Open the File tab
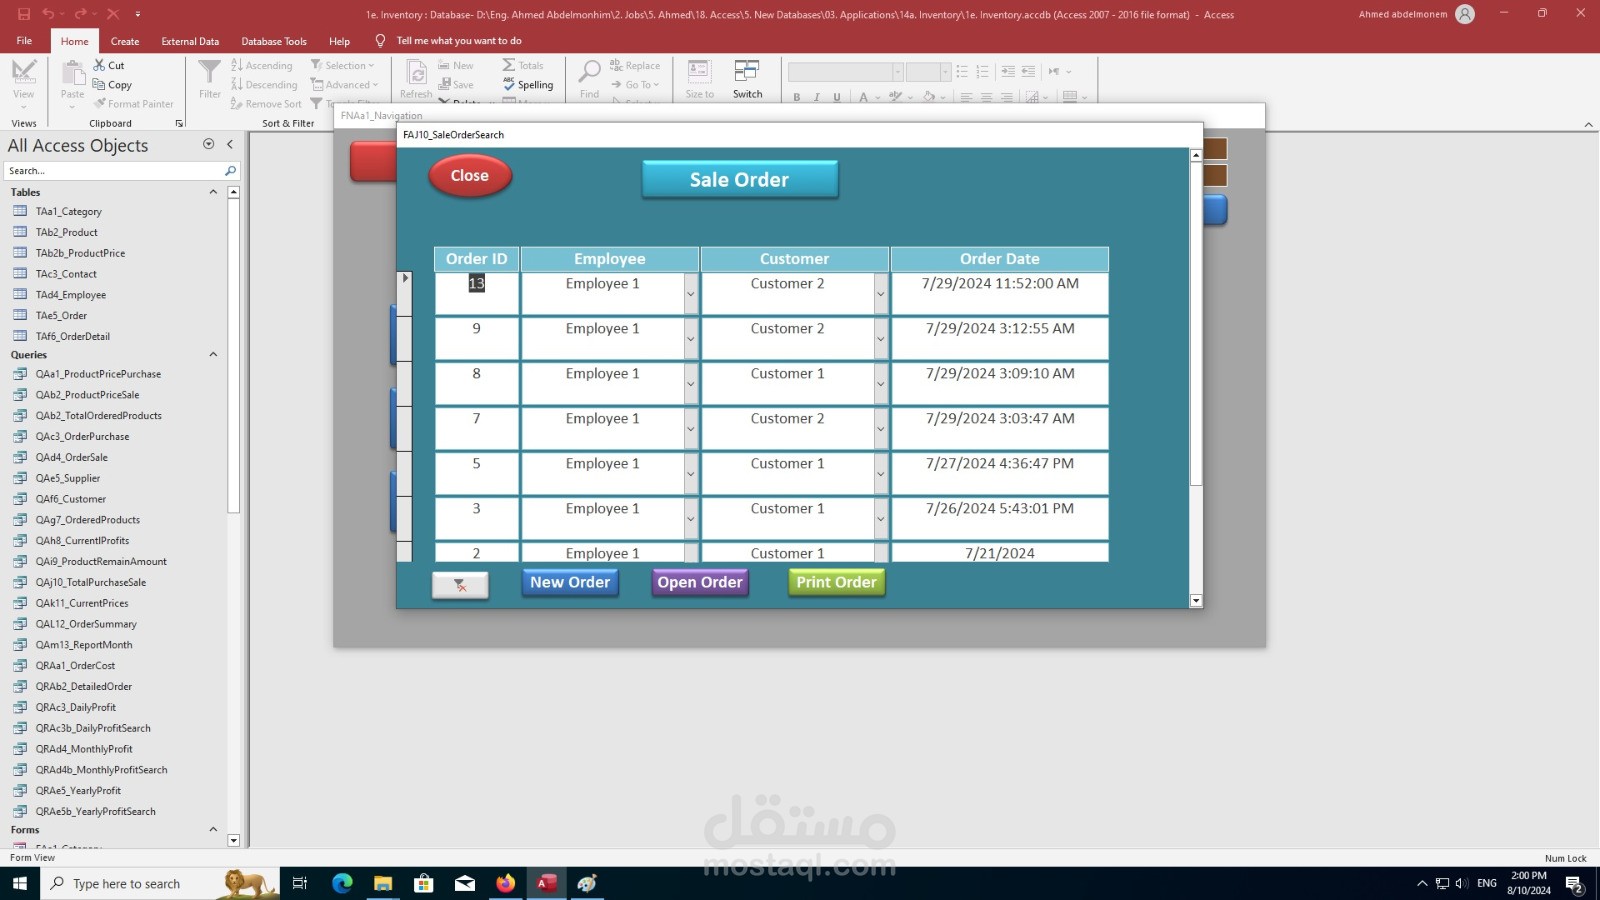1600x900 pixels. point(24,41)
